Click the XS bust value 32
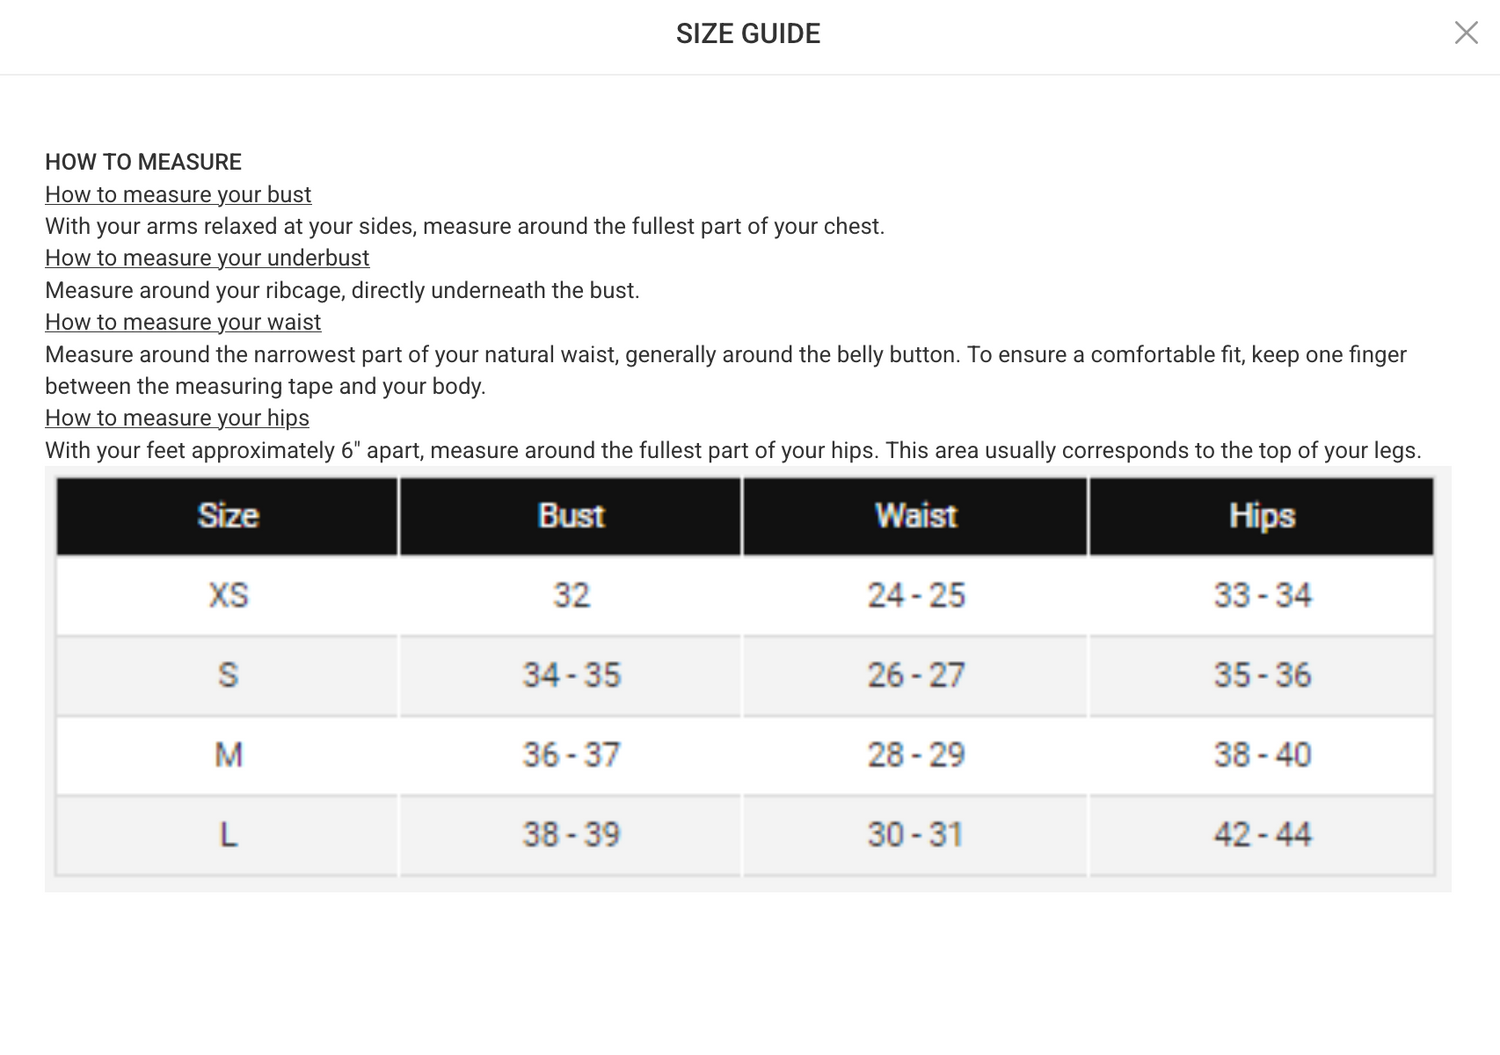 pos(571,596)
